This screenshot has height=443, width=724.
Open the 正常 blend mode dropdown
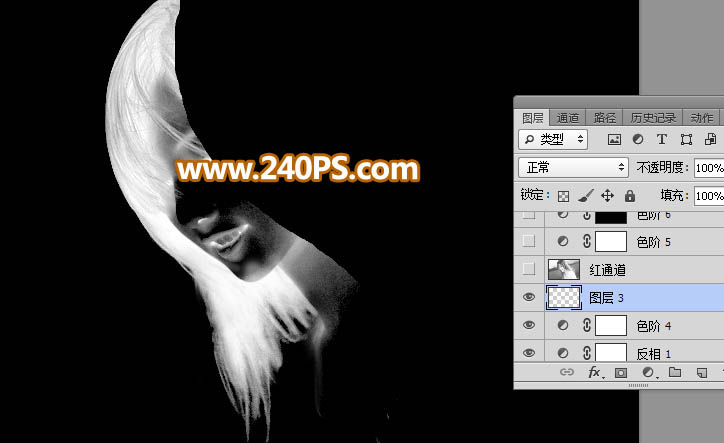(x=573, y=167)
